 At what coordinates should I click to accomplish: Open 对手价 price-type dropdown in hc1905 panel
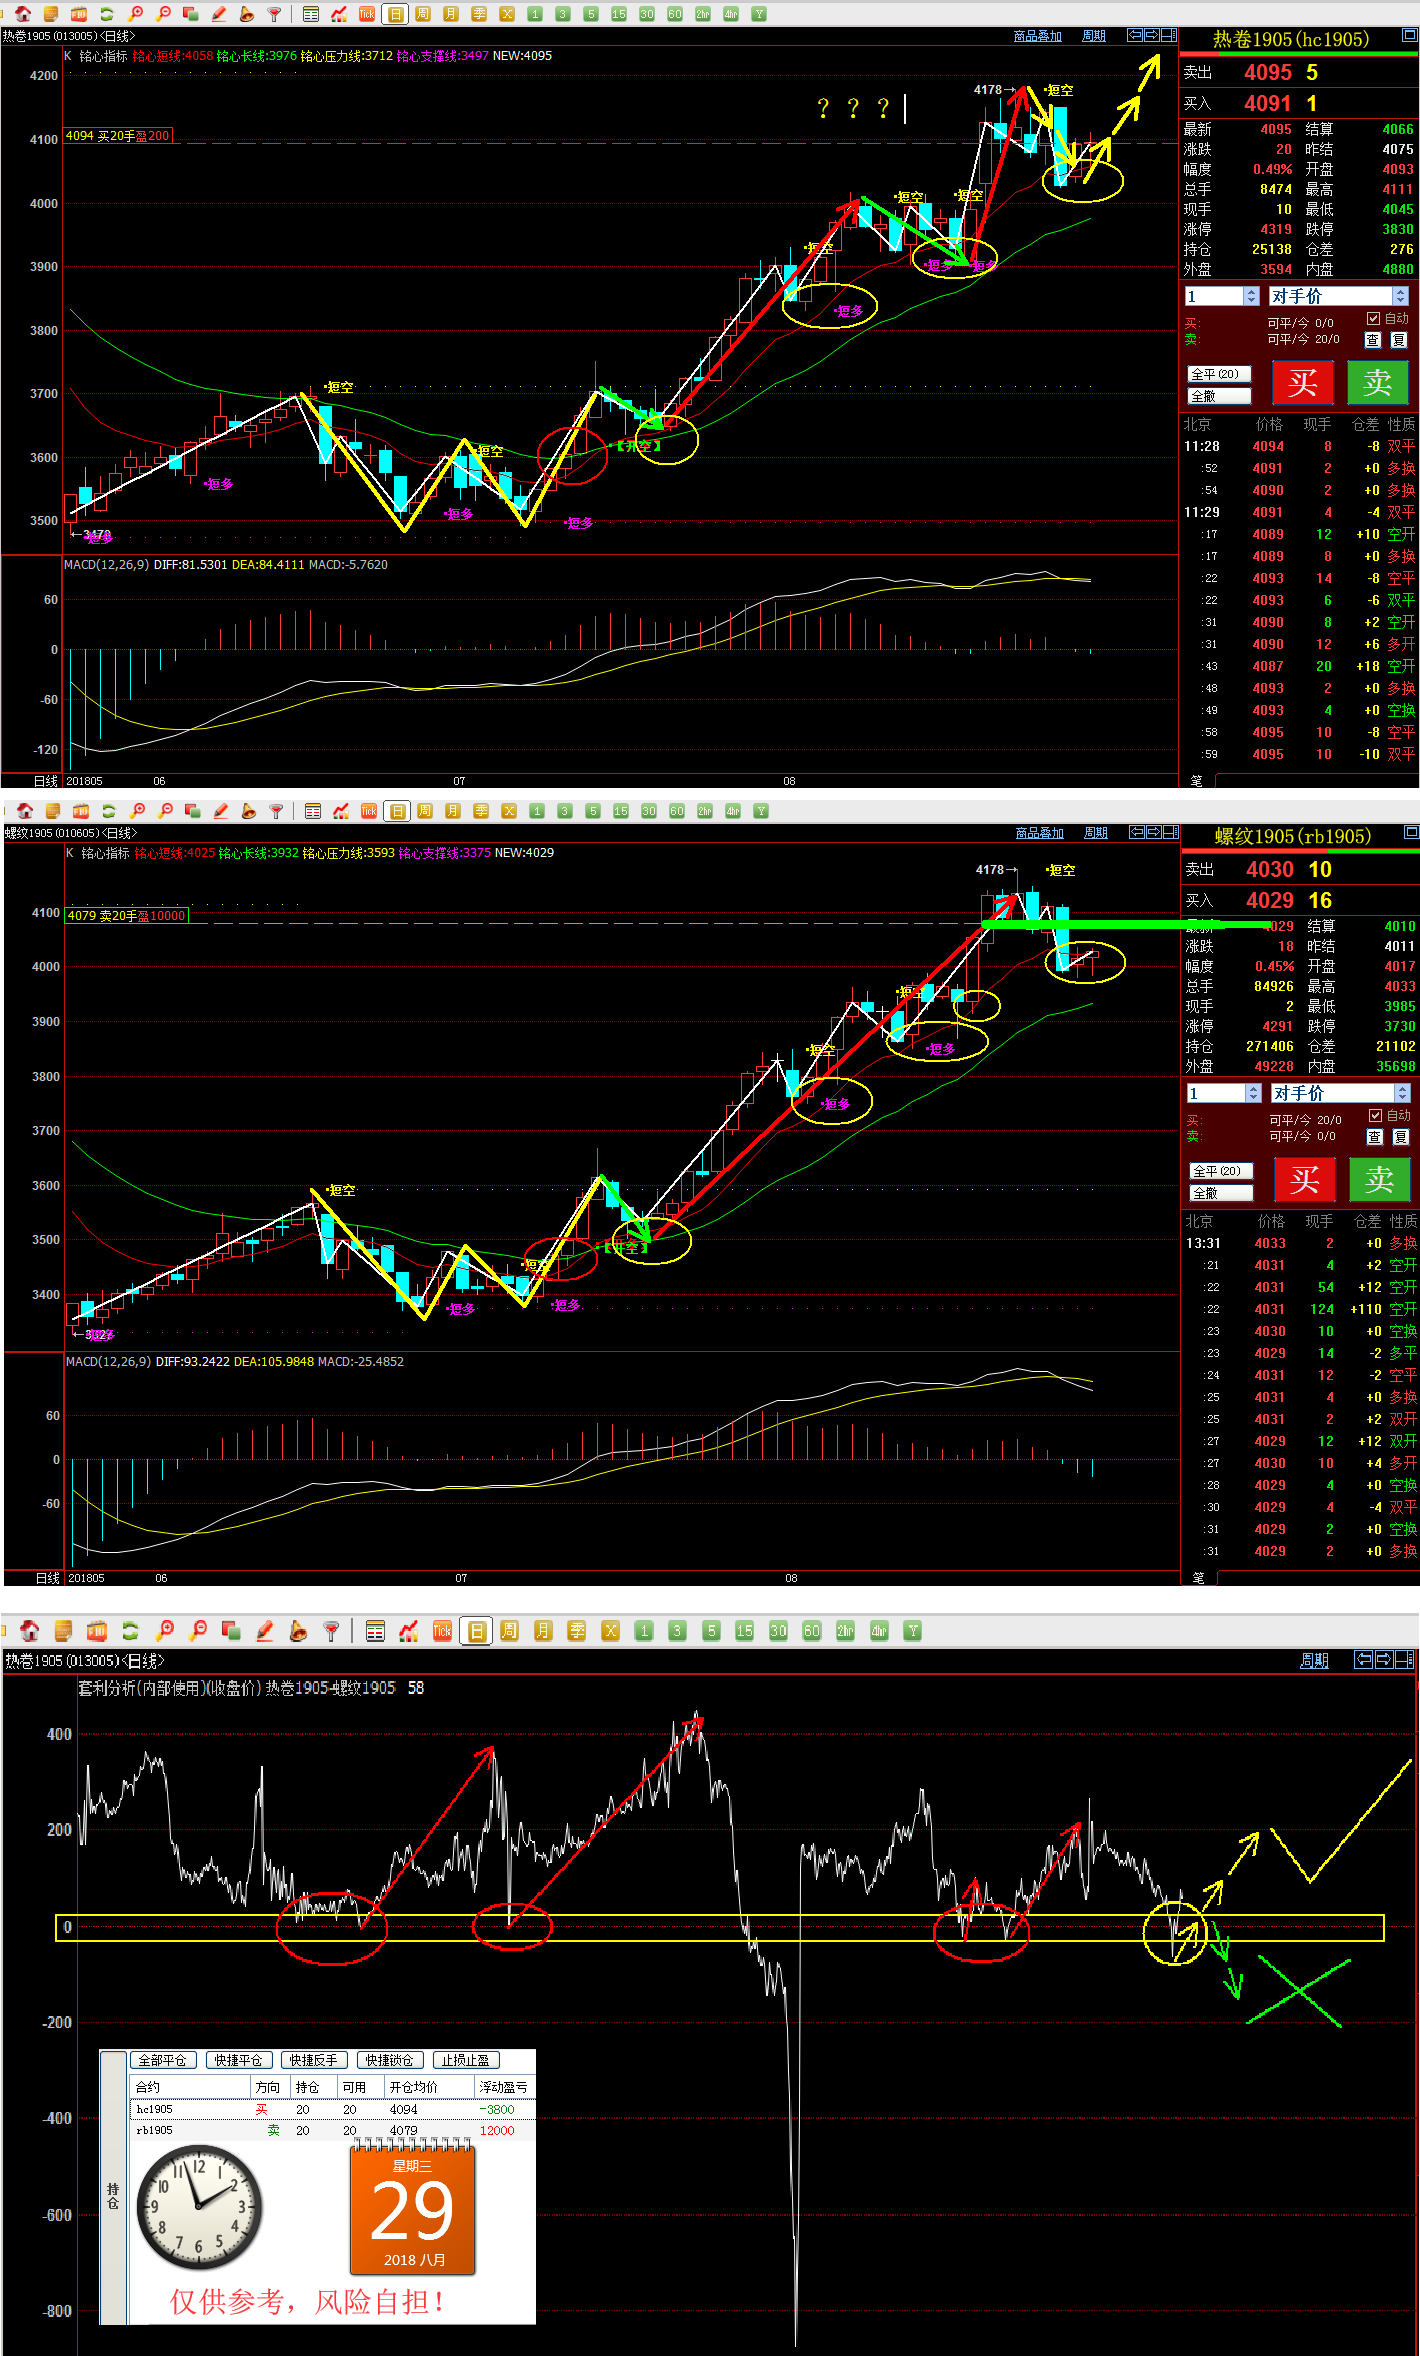click(1400, 296)
